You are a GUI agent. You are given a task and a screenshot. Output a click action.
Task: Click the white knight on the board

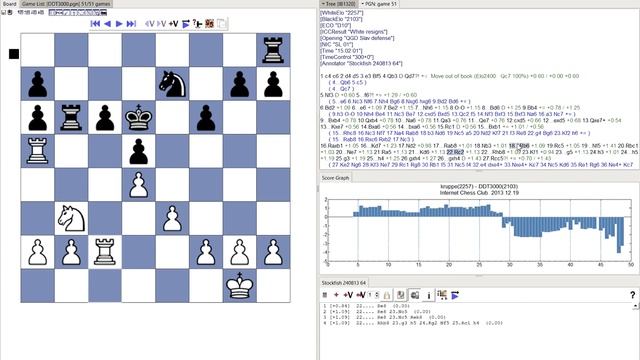(x=71, y=218)
